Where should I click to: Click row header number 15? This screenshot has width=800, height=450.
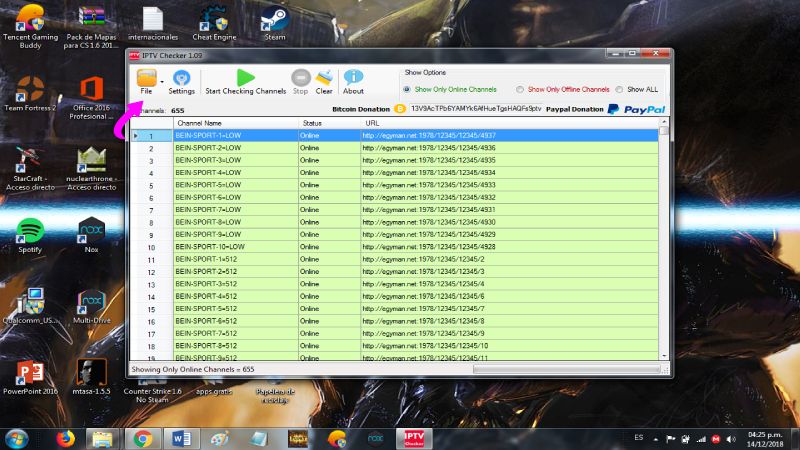[152, 309]
